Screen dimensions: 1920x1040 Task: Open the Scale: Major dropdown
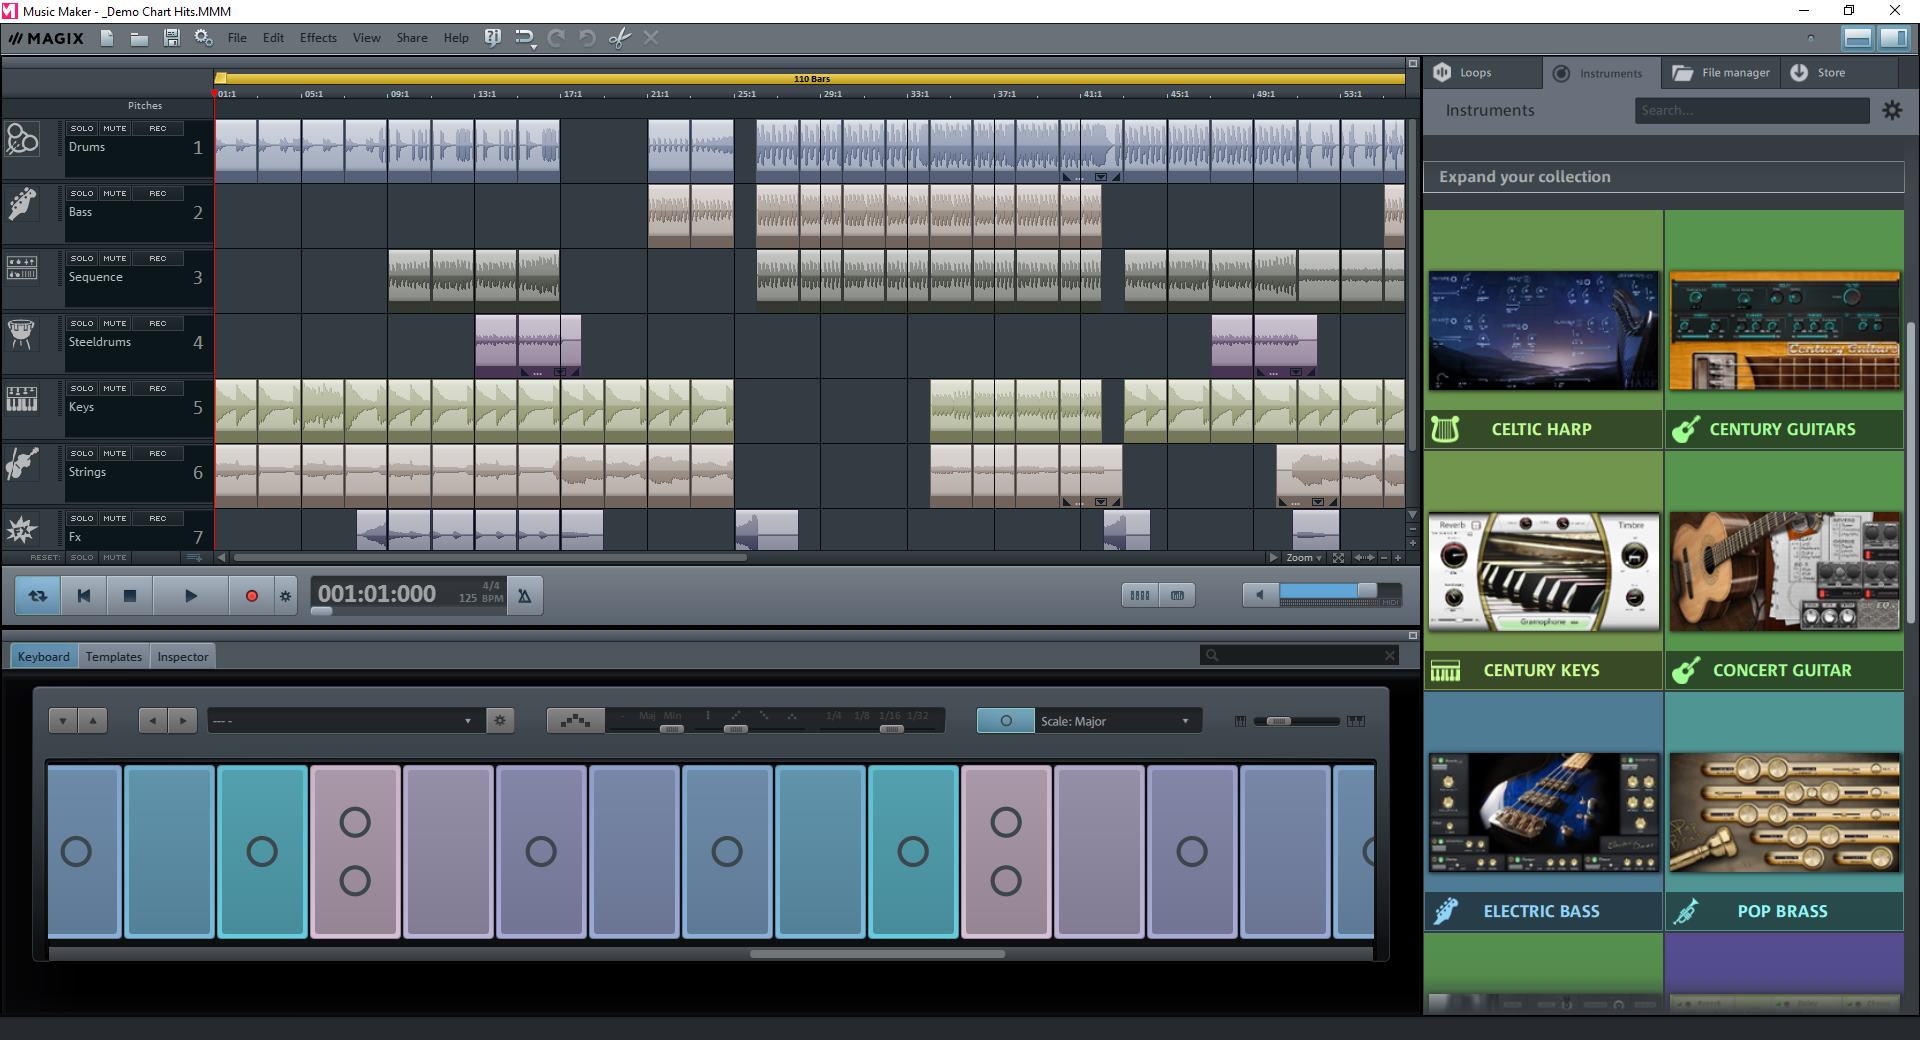[1118, 720]
